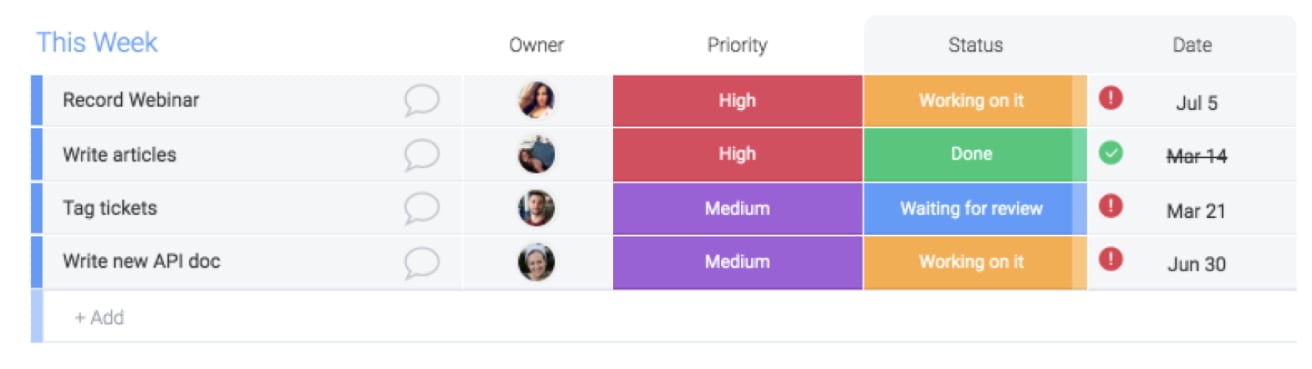Change the Medium priority on Tag tickets
Screen dimensions: 1312x369
(737, 209)
